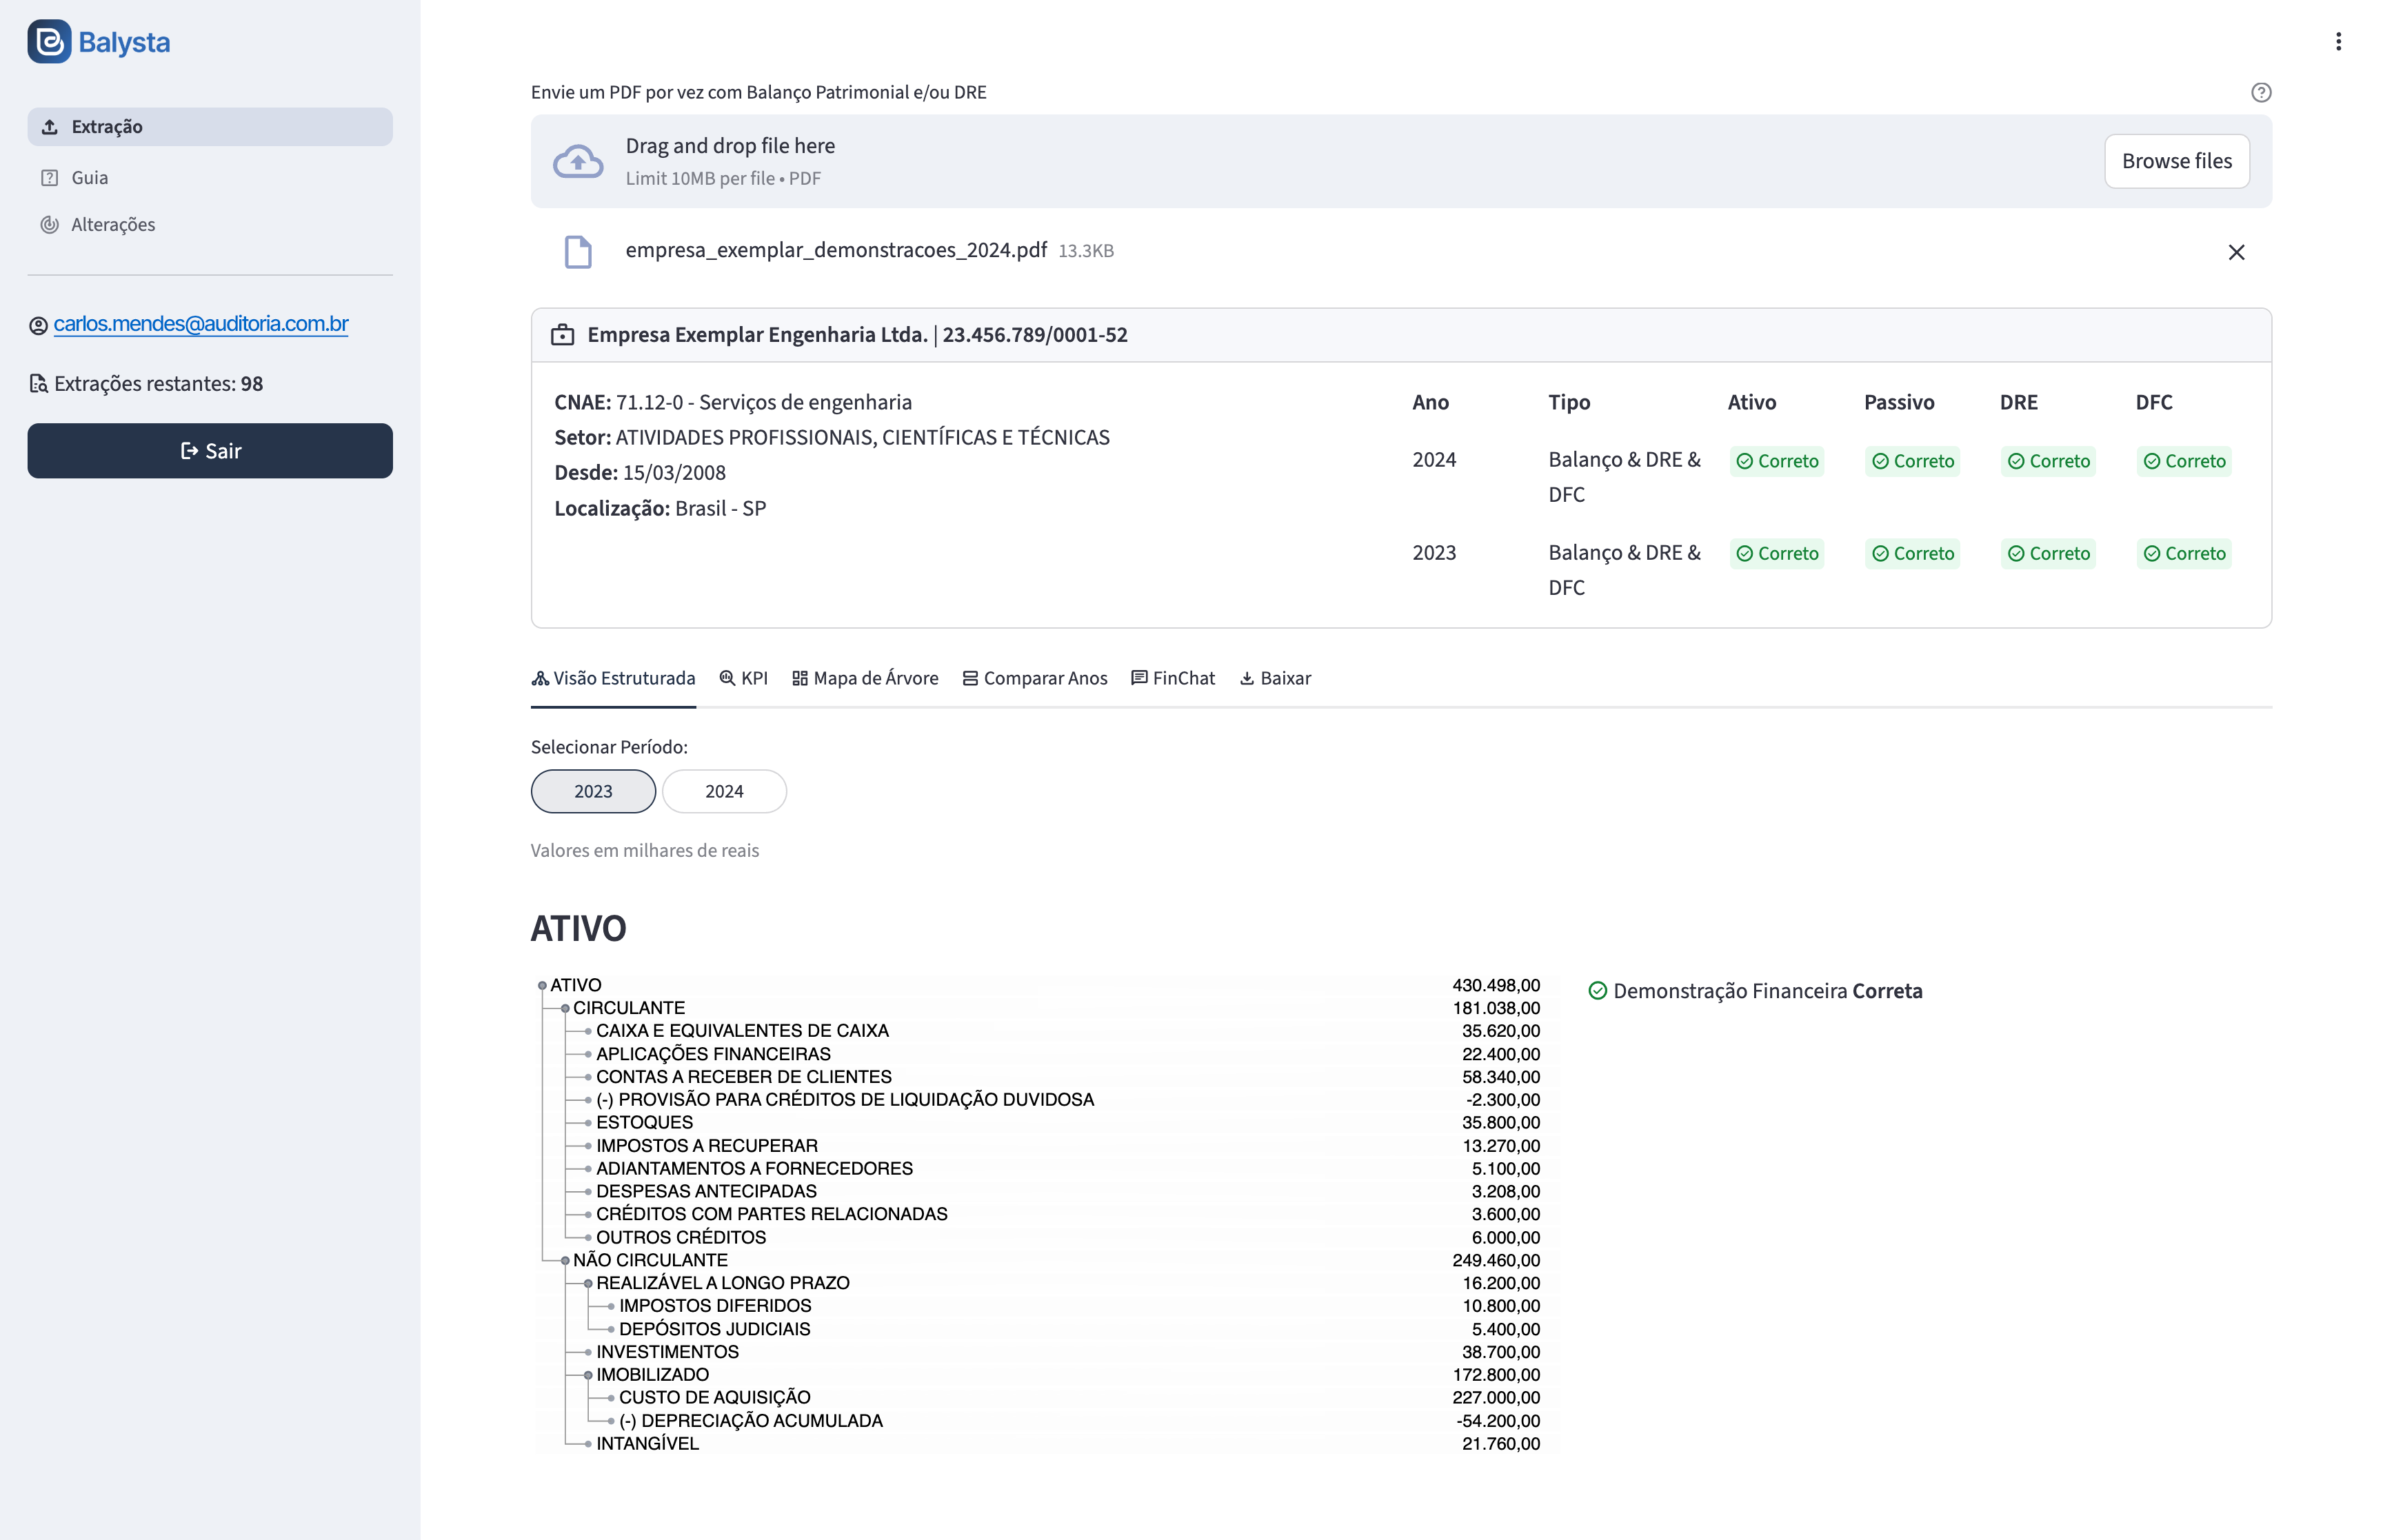
Task: Click the Demonstração Financeira Correta status
Action: 1756,991
